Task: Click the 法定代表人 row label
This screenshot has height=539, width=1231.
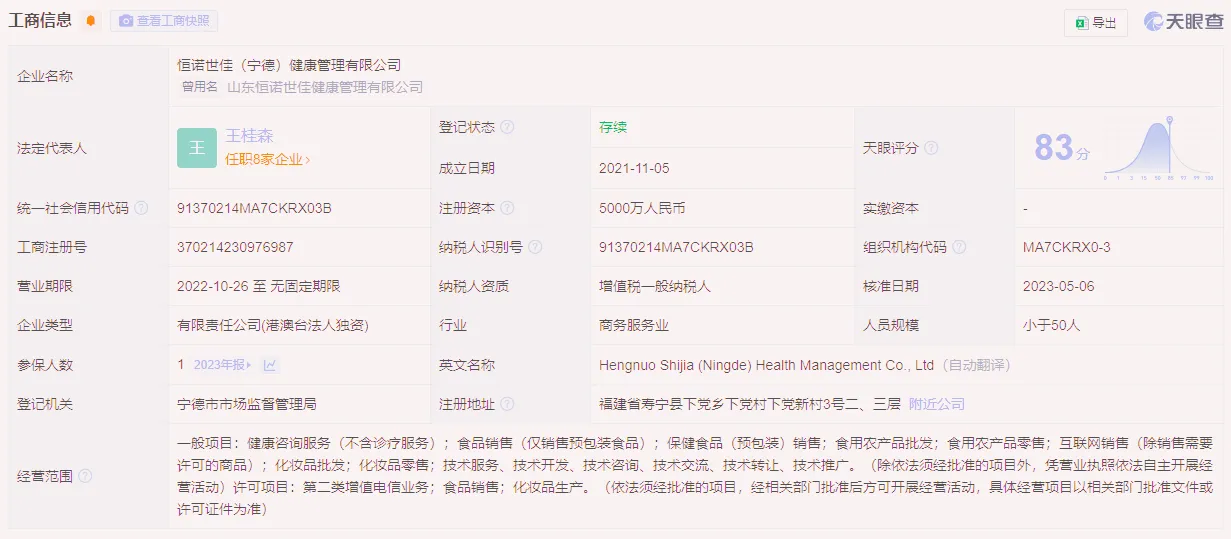Action: (52, 148)
